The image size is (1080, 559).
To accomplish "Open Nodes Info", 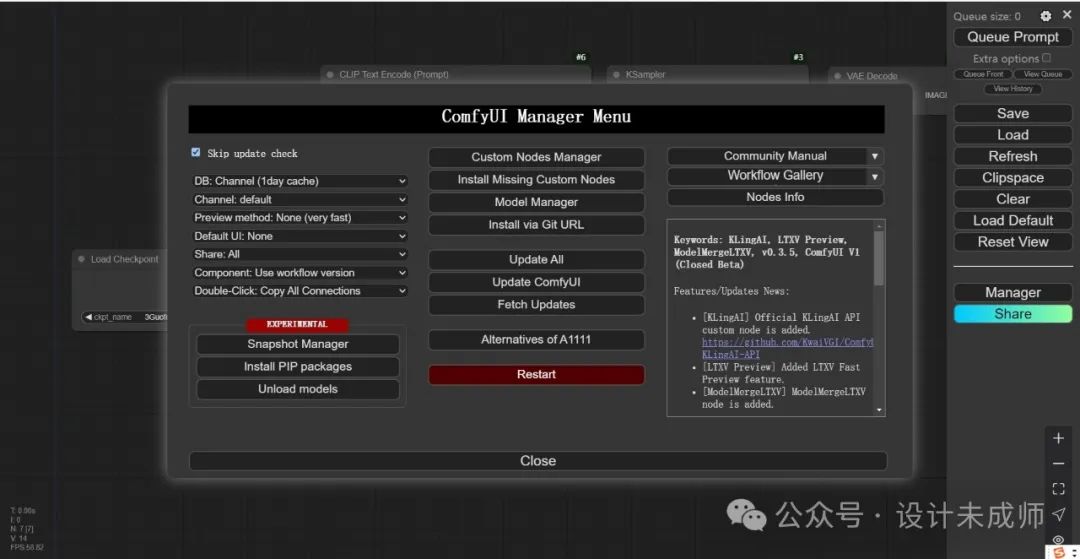I will tap(775, 197).
